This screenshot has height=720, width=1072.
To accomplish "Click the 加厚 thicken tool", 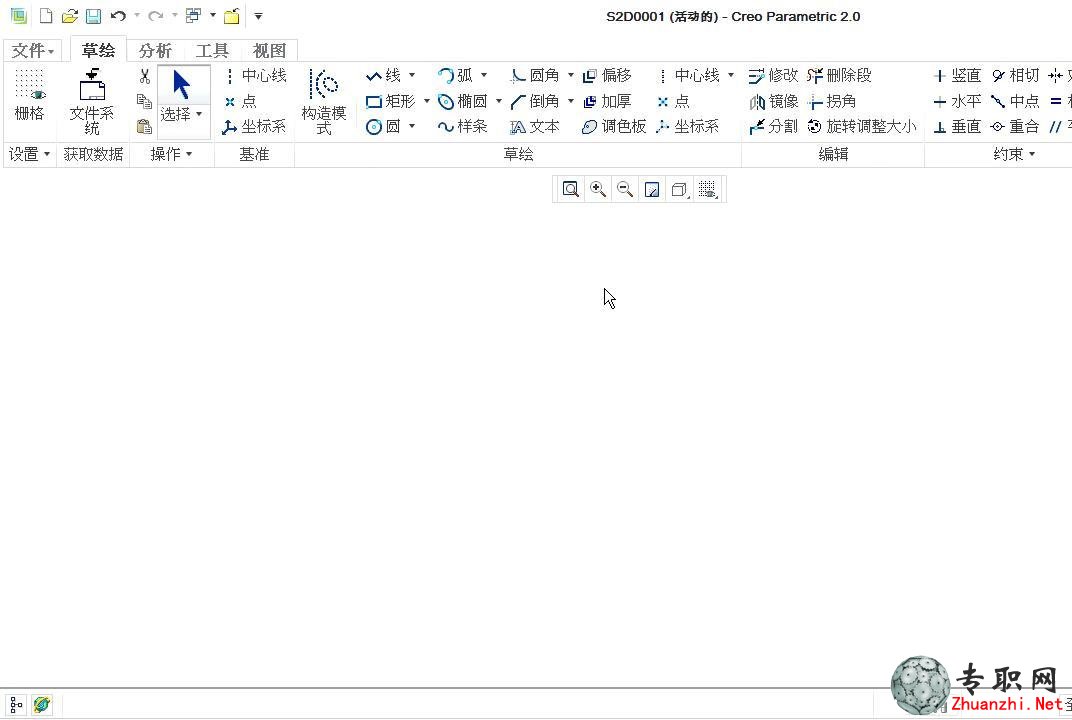I will click(607, 101).
